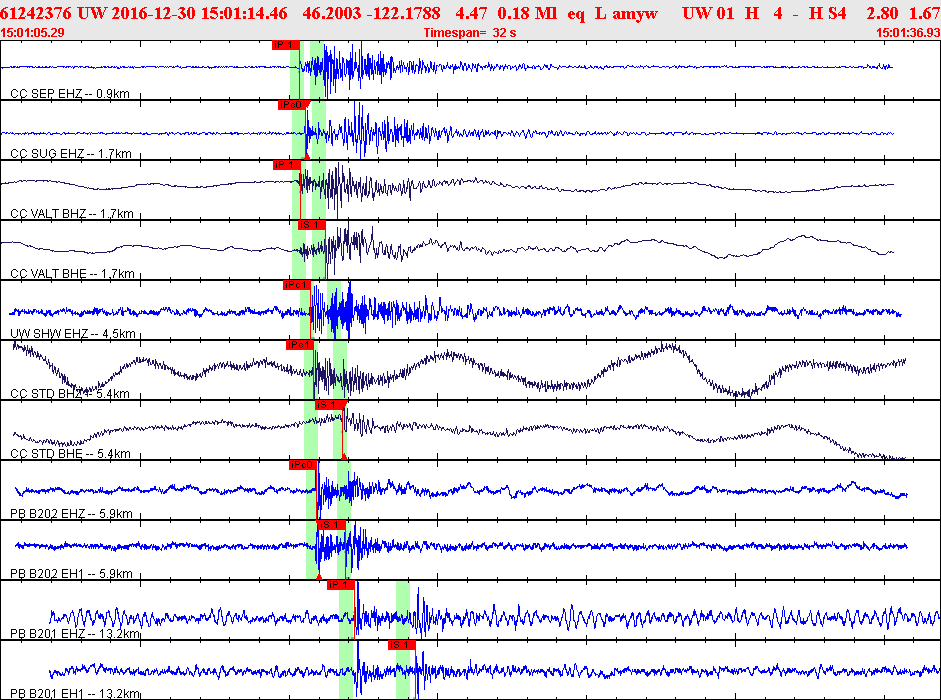
Task: Click the iS 1 pick flag on PB B201 EH1
Action: 401,645
